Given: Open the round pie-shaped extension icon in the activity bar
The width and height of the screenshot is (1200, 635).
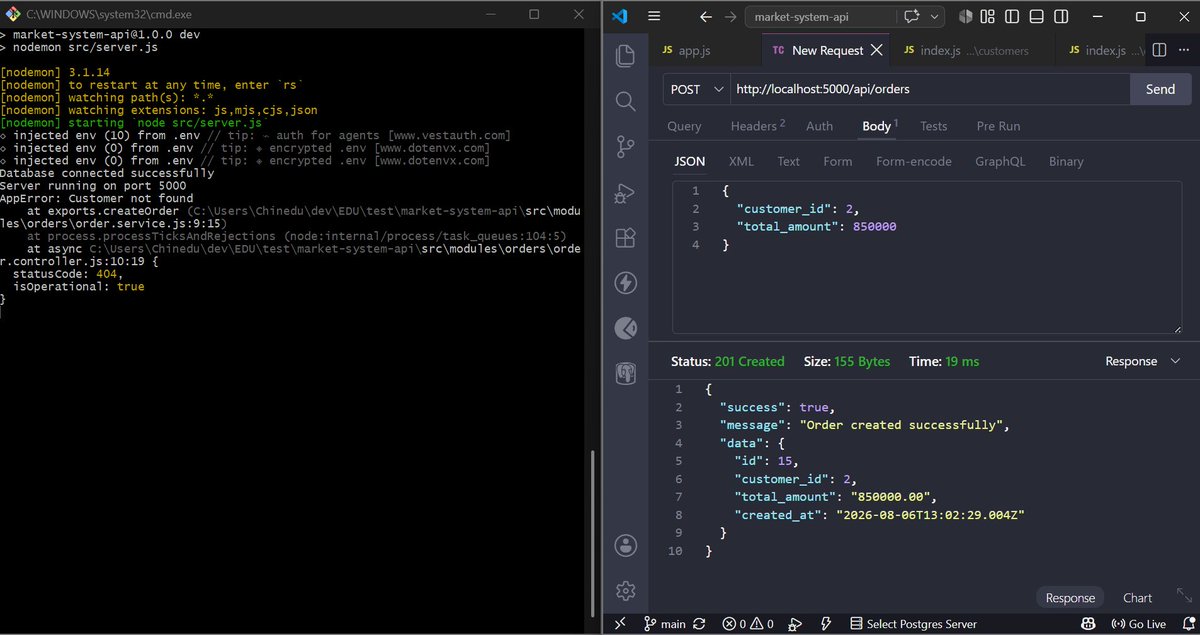Looking at the screenshot, I should pyautogui.click(x=626, y=328).
